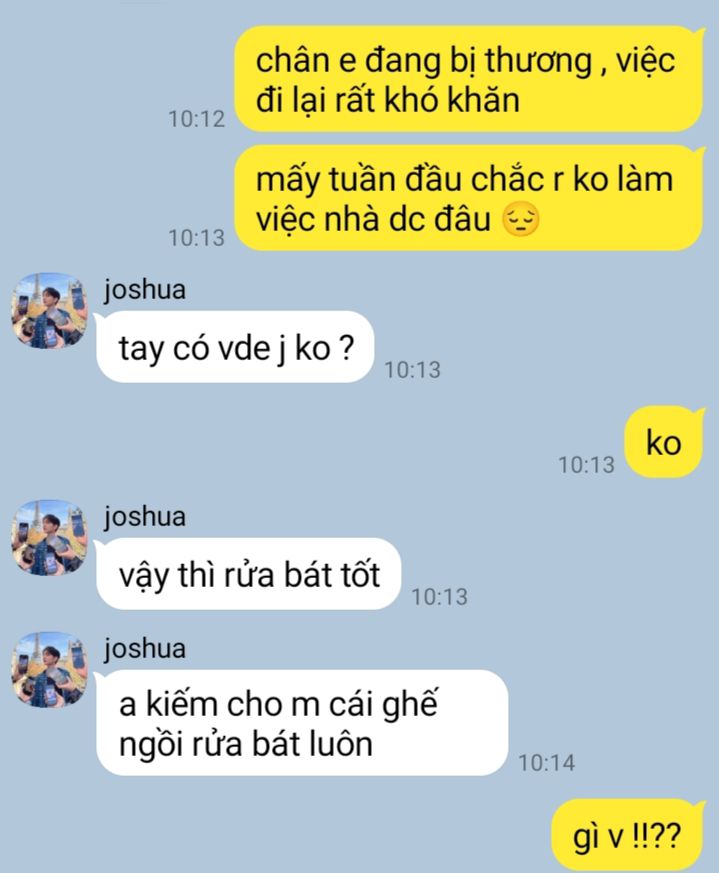Click the 10:12 timestamp of first message
719x873 pixels.
pos(197,119)
